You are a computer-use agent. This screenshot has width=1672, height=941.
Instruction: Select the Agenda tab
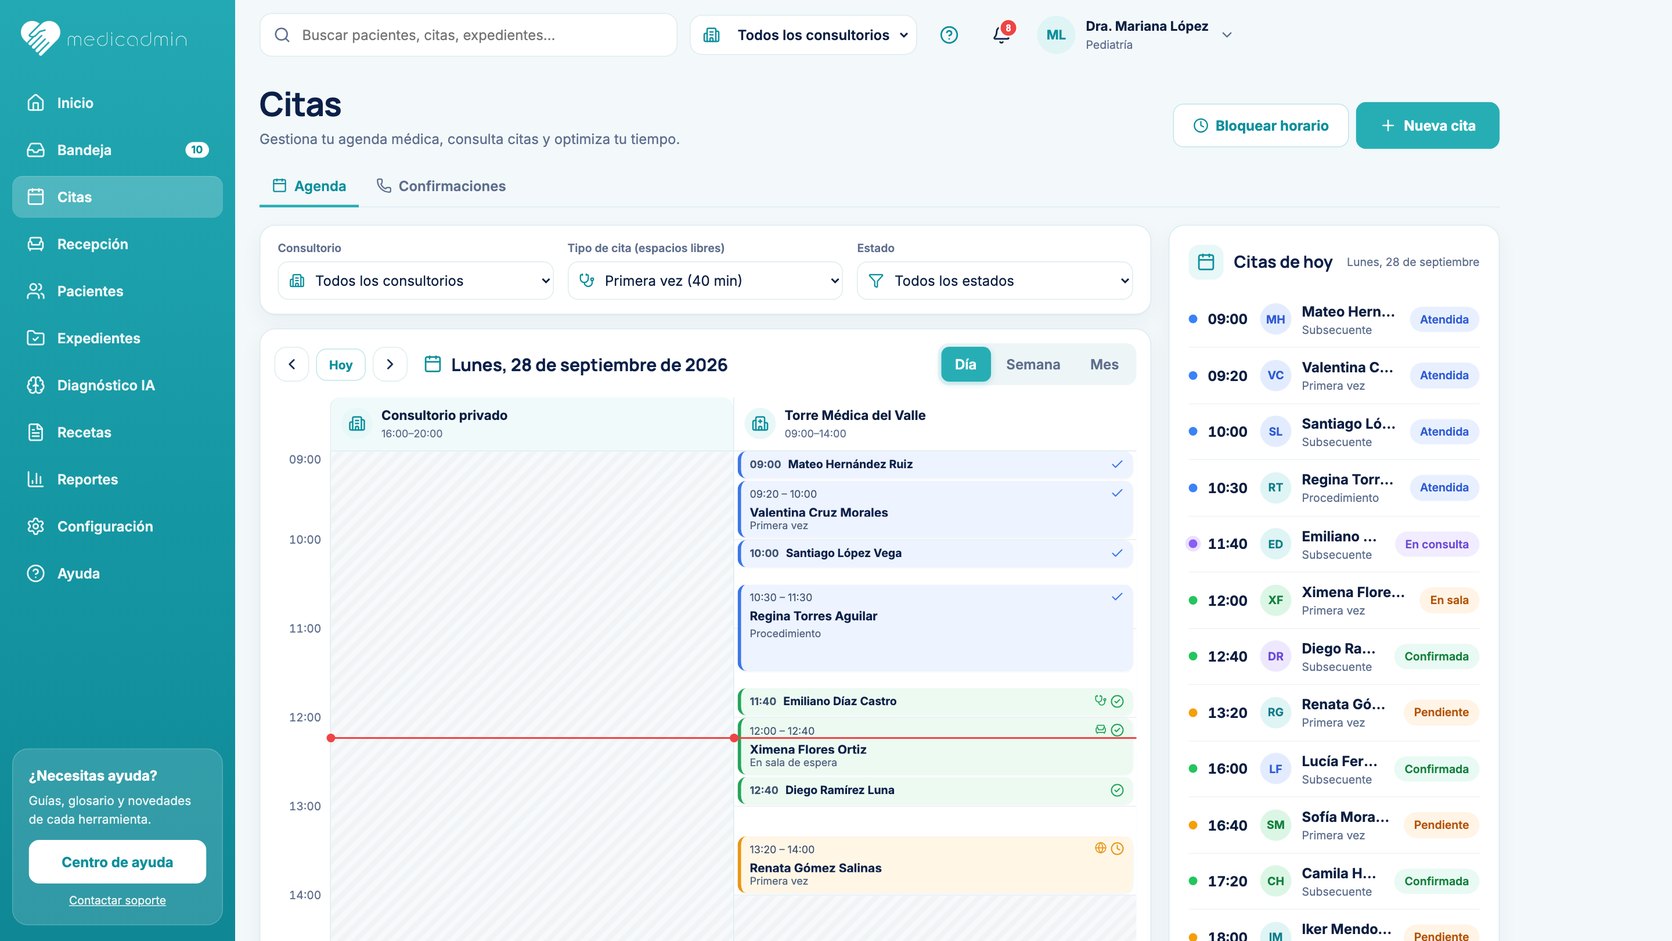tap(309, 186)
